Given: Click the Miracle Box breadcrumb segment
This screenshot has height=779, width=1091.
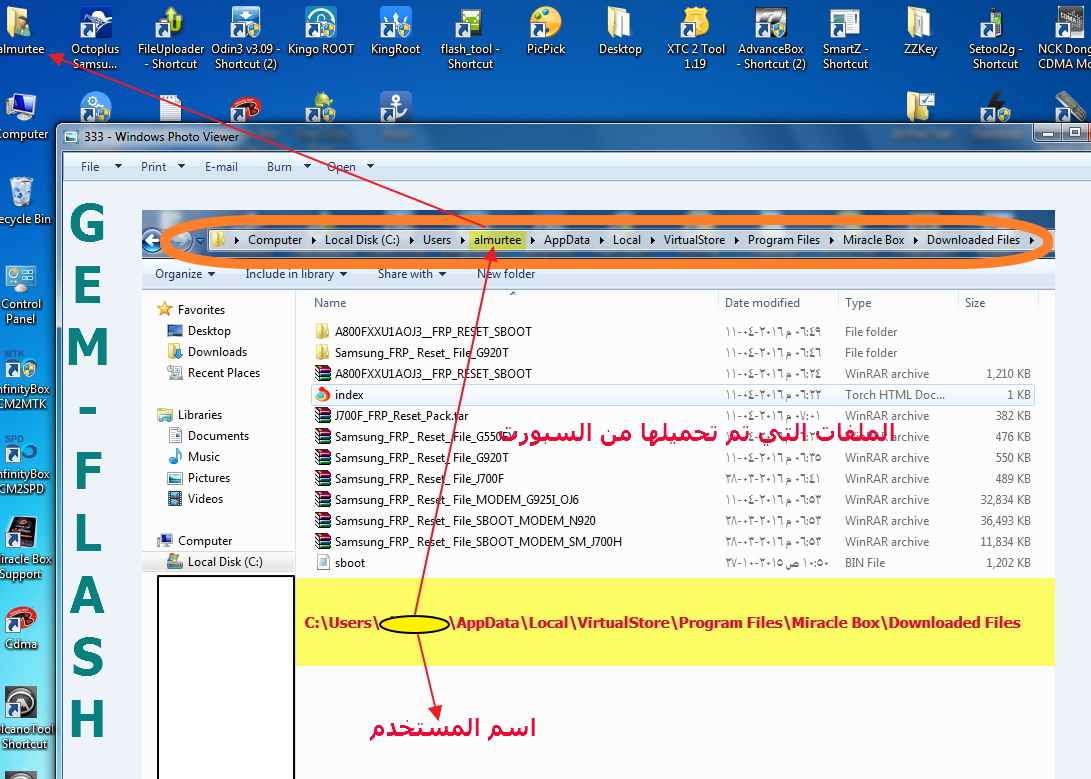Looking at the screenshot, I should click(x=873, y=240).
